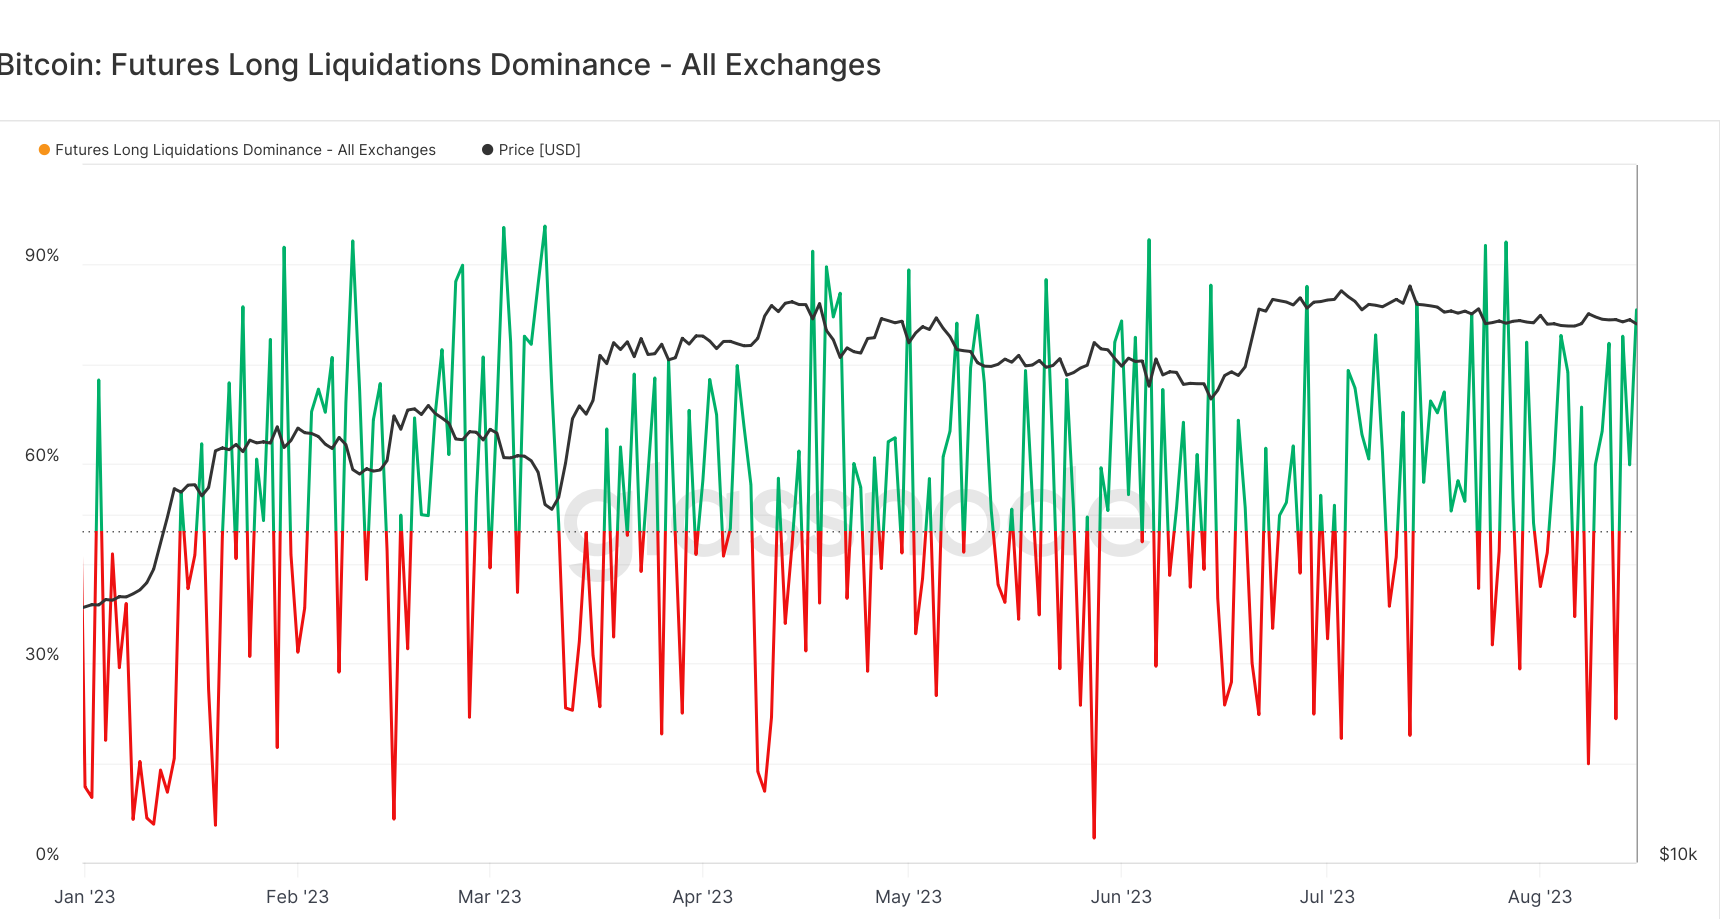This screenshot has height=919, width=1720.
Task: Click the Jun '23 axis tick label
Action: tap(1121, 897)
